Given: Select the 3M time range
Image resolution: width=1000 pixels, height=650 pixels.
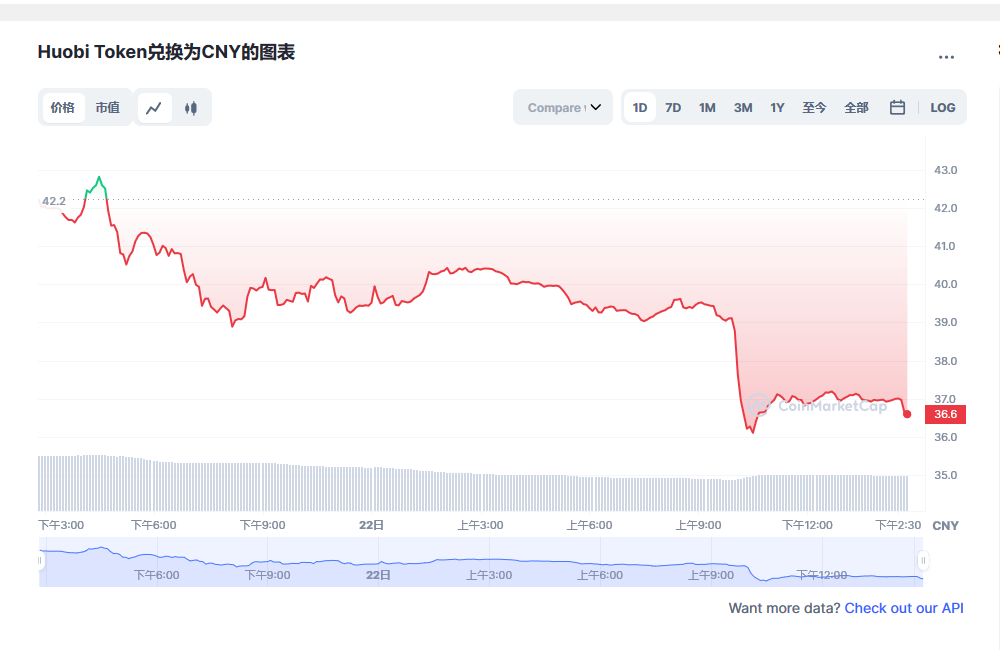Looking at the screenshot, I should click(743, 107).
